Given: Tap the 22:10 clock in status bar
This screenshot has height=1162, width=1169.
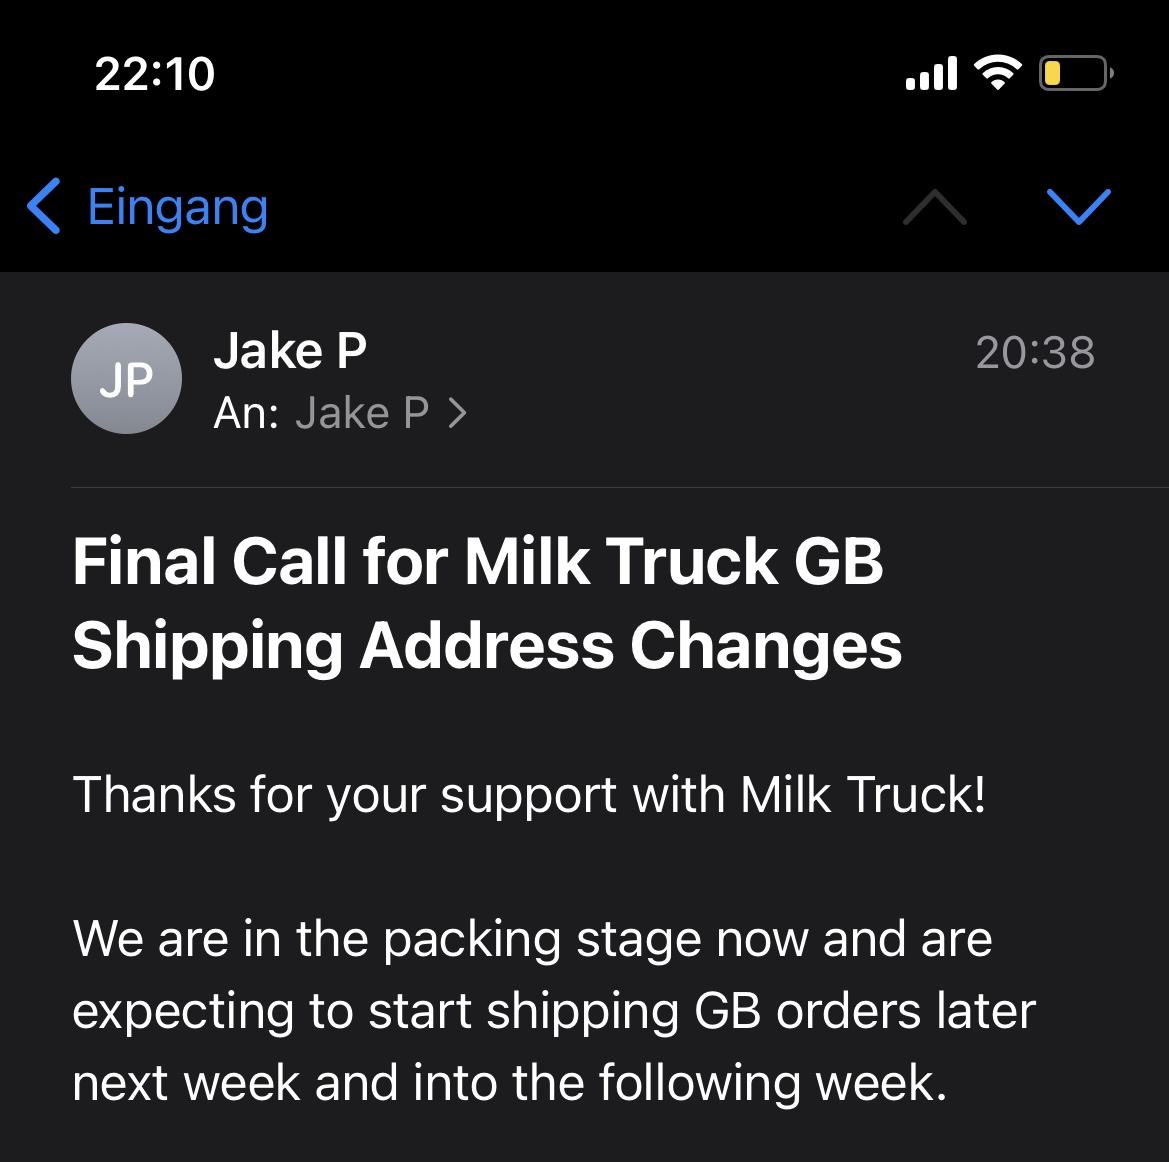Looking at the screenshot, I should pyautogui.click(x=154, y=75).
